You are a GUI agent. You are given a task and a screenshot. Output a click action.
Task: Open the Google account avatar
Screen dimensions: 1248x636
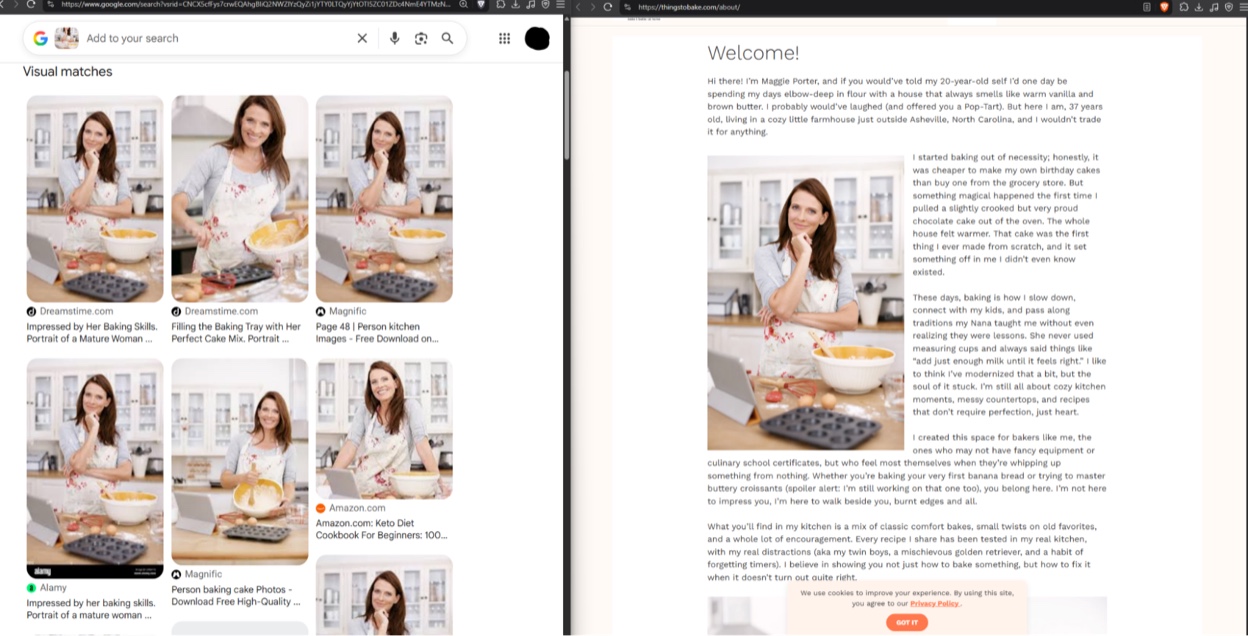[x=537, y=39]
